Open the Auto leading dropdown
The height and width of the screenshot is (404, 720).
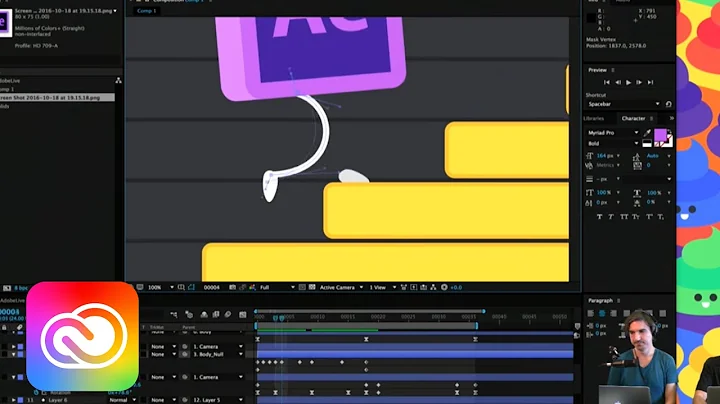[x=669, y=156]
